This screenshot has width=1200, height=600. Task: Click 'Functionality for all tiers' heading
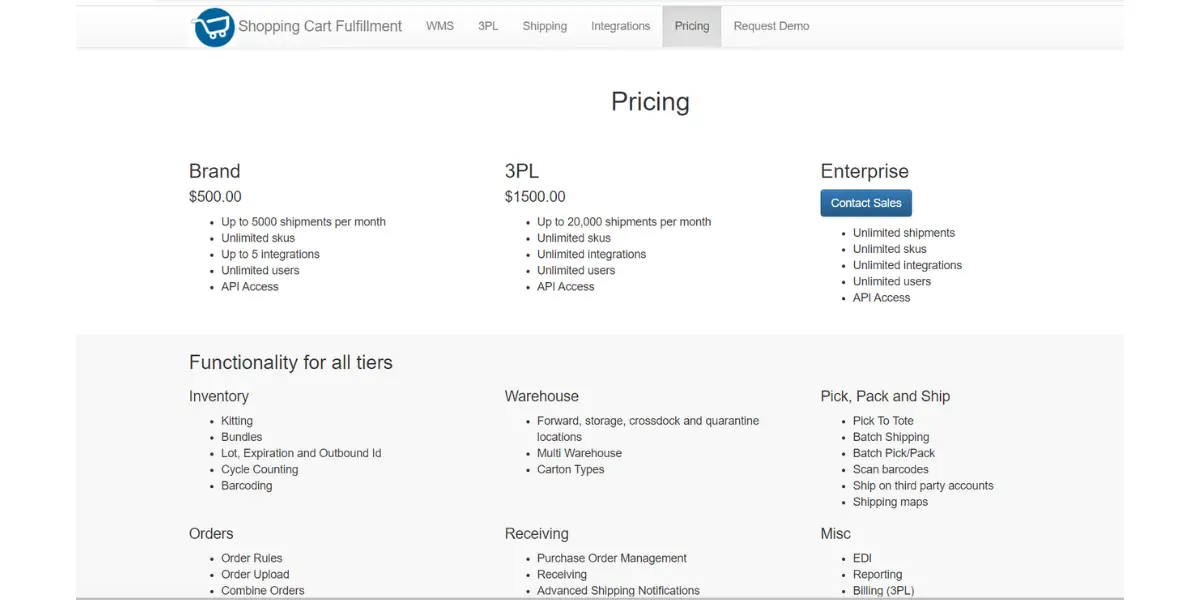tap(291, 362)
